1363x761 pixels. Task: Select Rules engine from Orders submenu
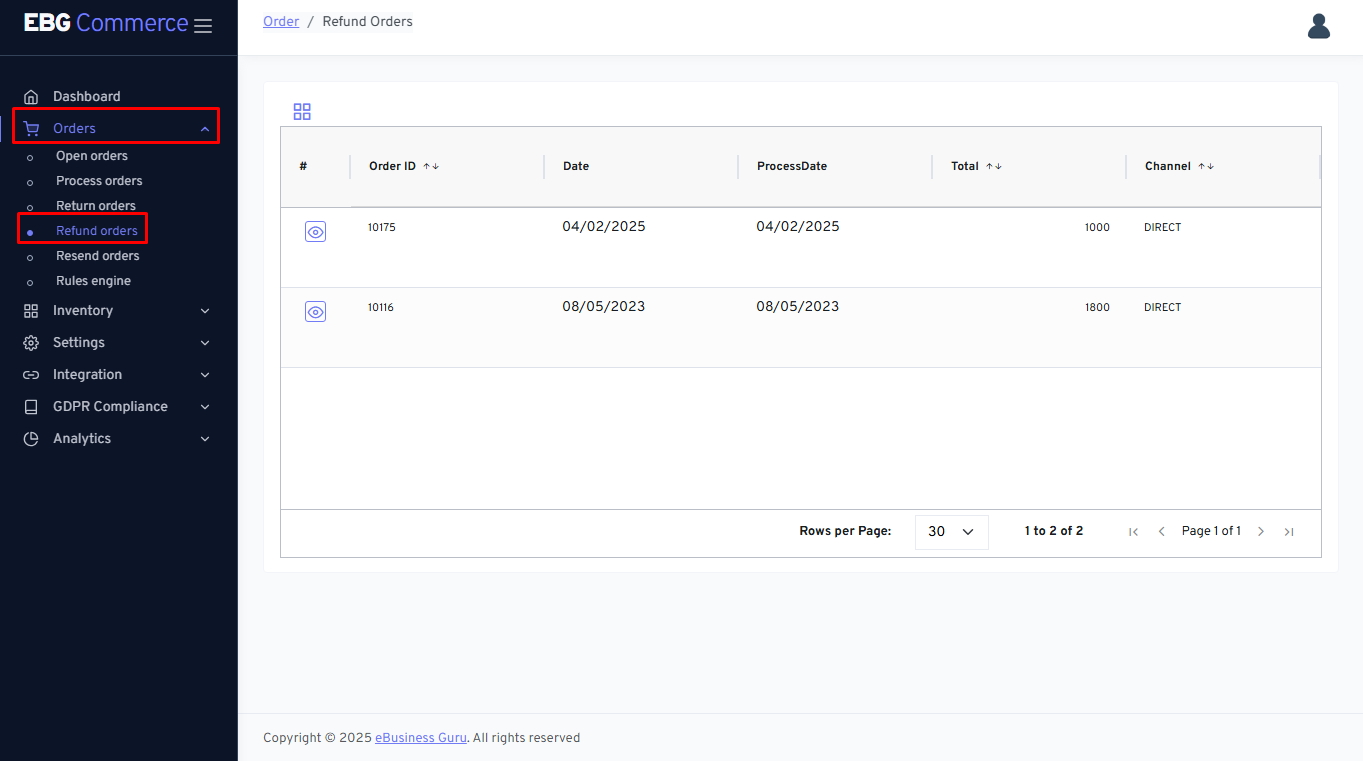[x=93, y=281]
